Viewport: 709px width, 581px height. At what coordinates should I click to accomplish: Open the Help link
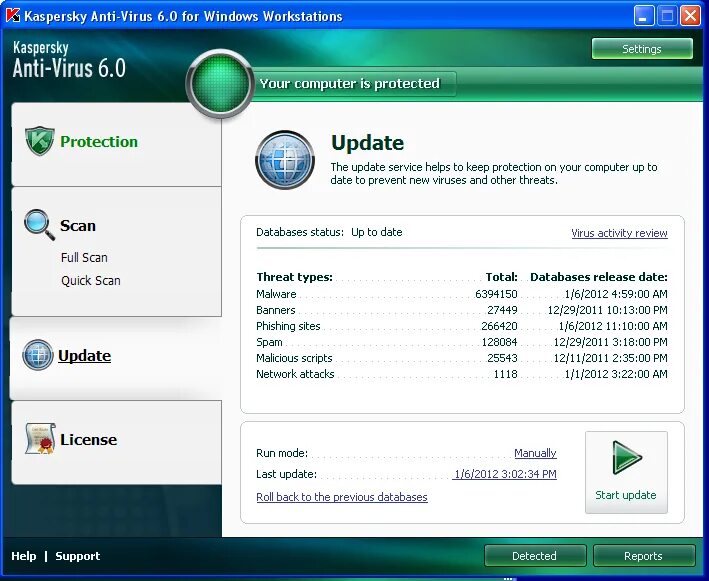pos(24,556)
